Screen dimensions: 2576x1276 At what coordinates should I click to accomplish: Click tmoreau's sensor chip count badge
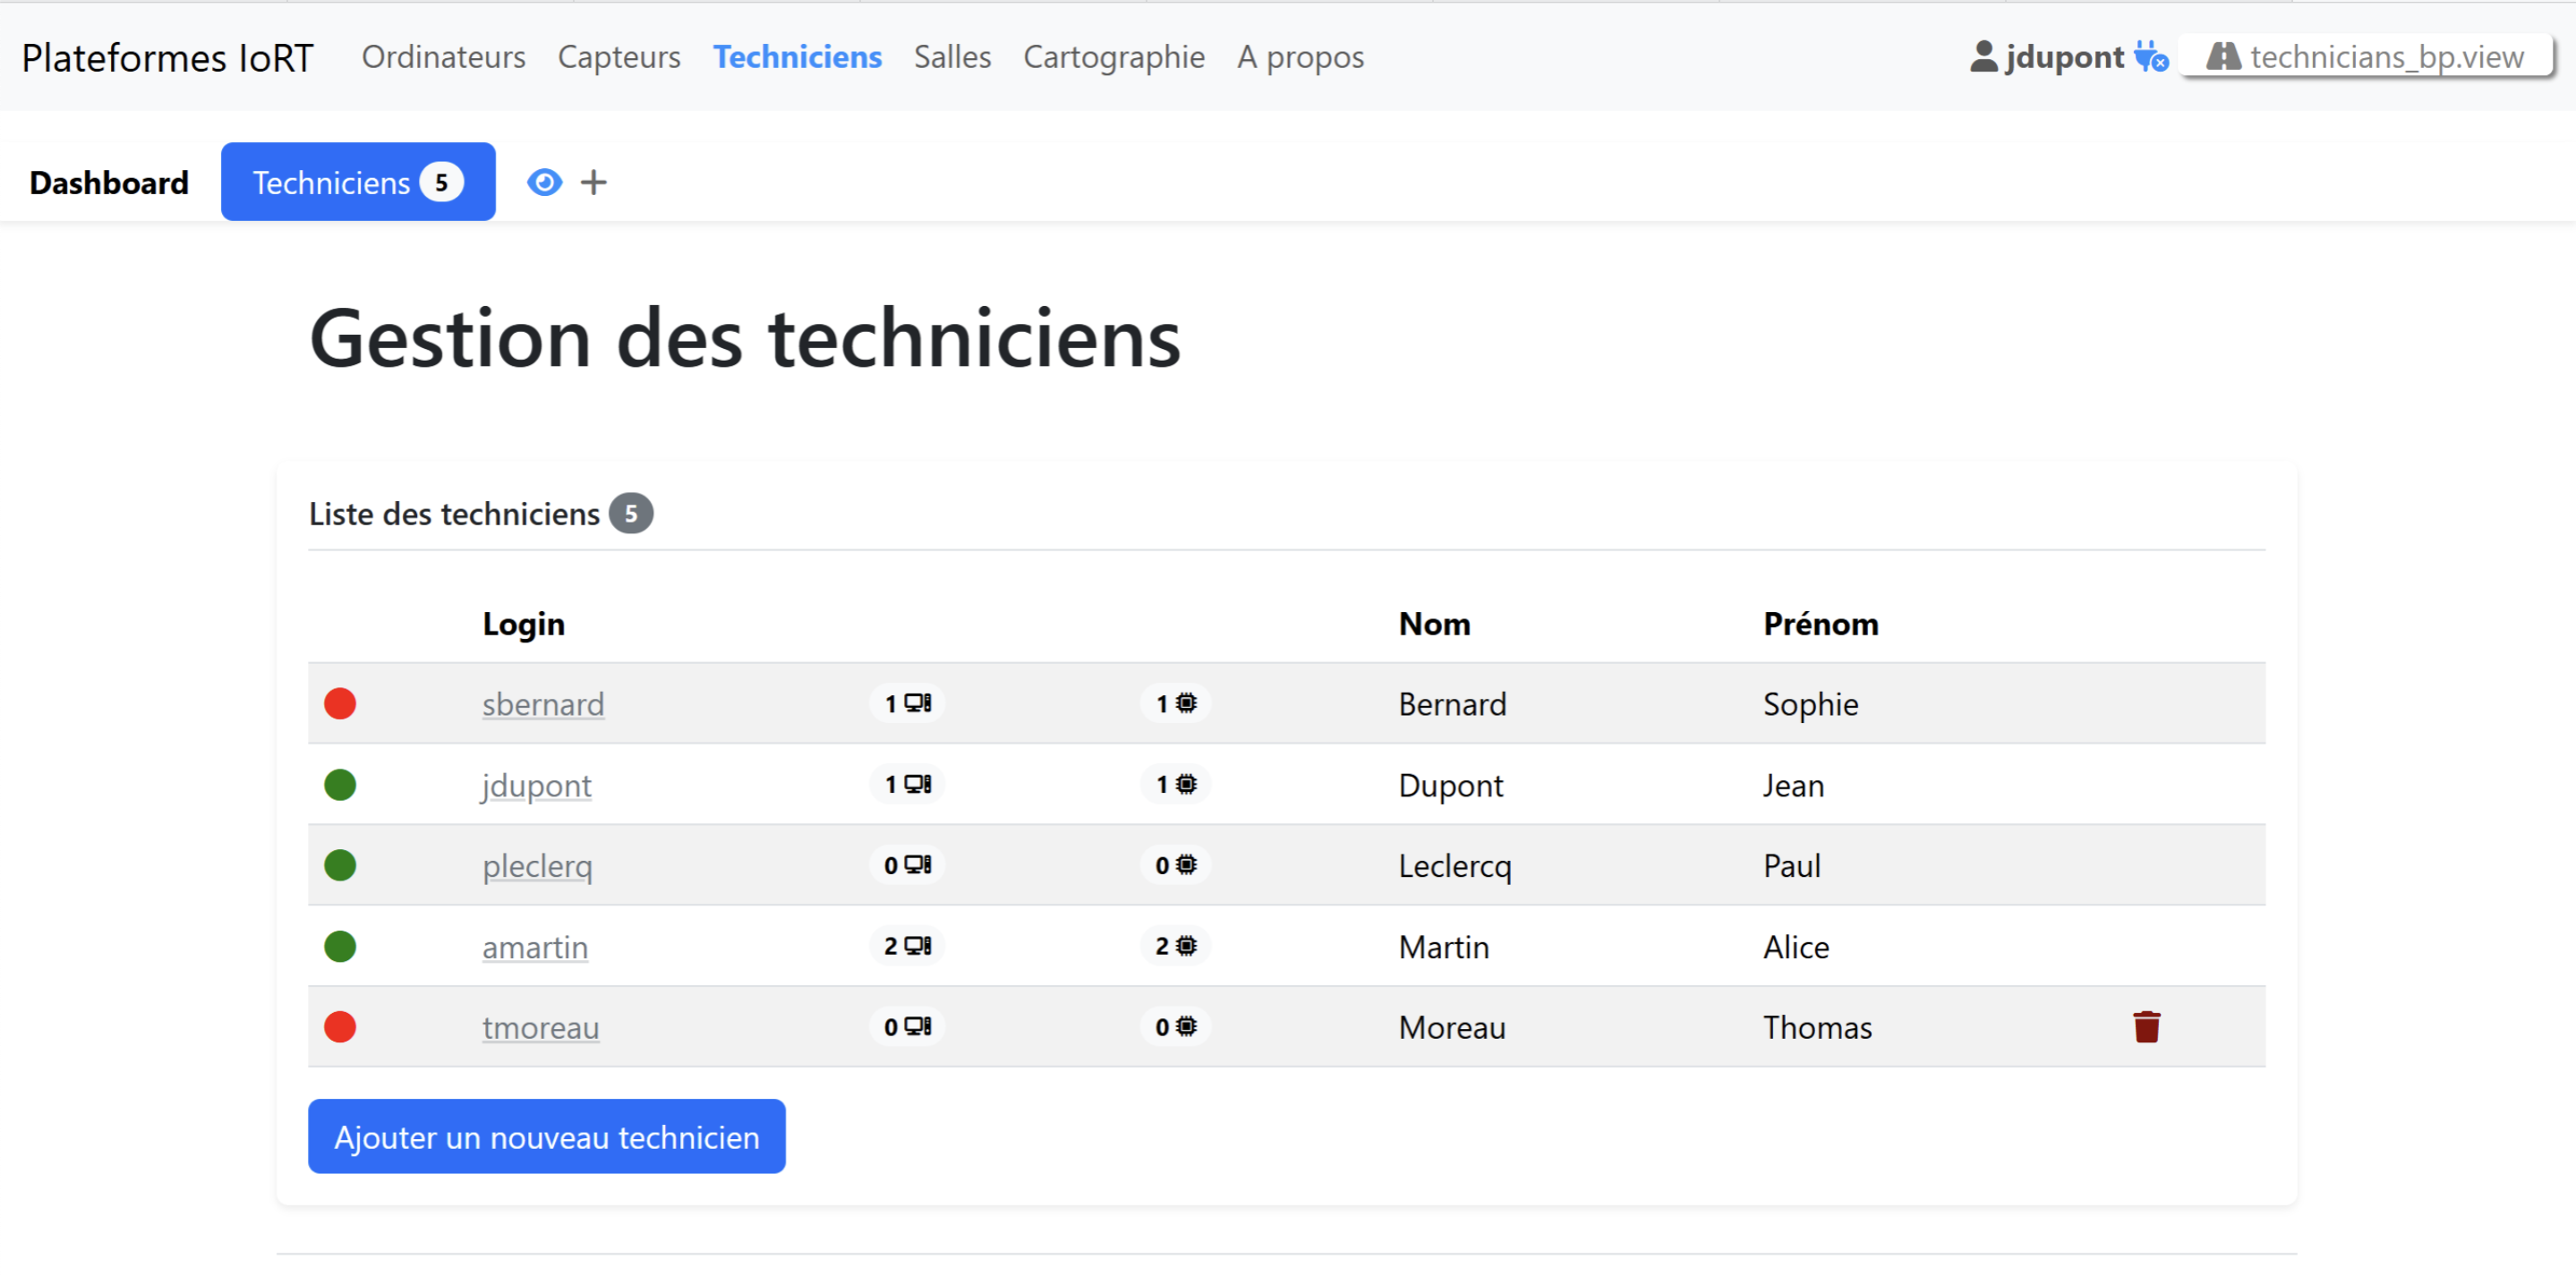(1175, 1026)
